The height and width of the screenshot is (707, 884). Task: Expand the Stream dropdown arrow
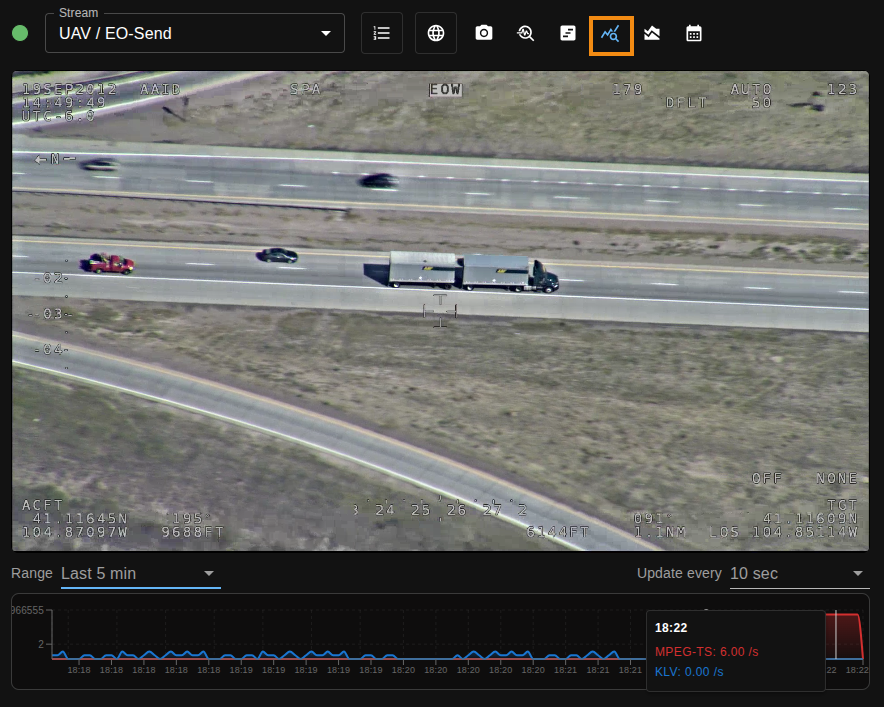click(x=325, y=33)
